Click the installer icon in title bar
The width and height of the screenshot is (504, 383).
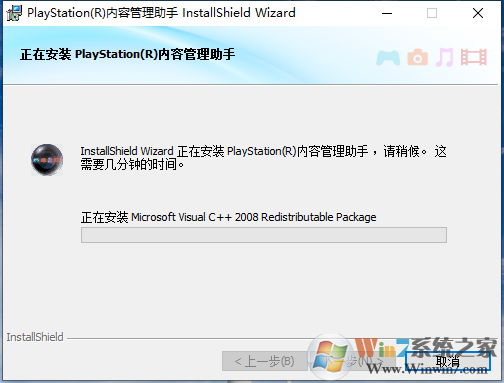pos(14,13)
